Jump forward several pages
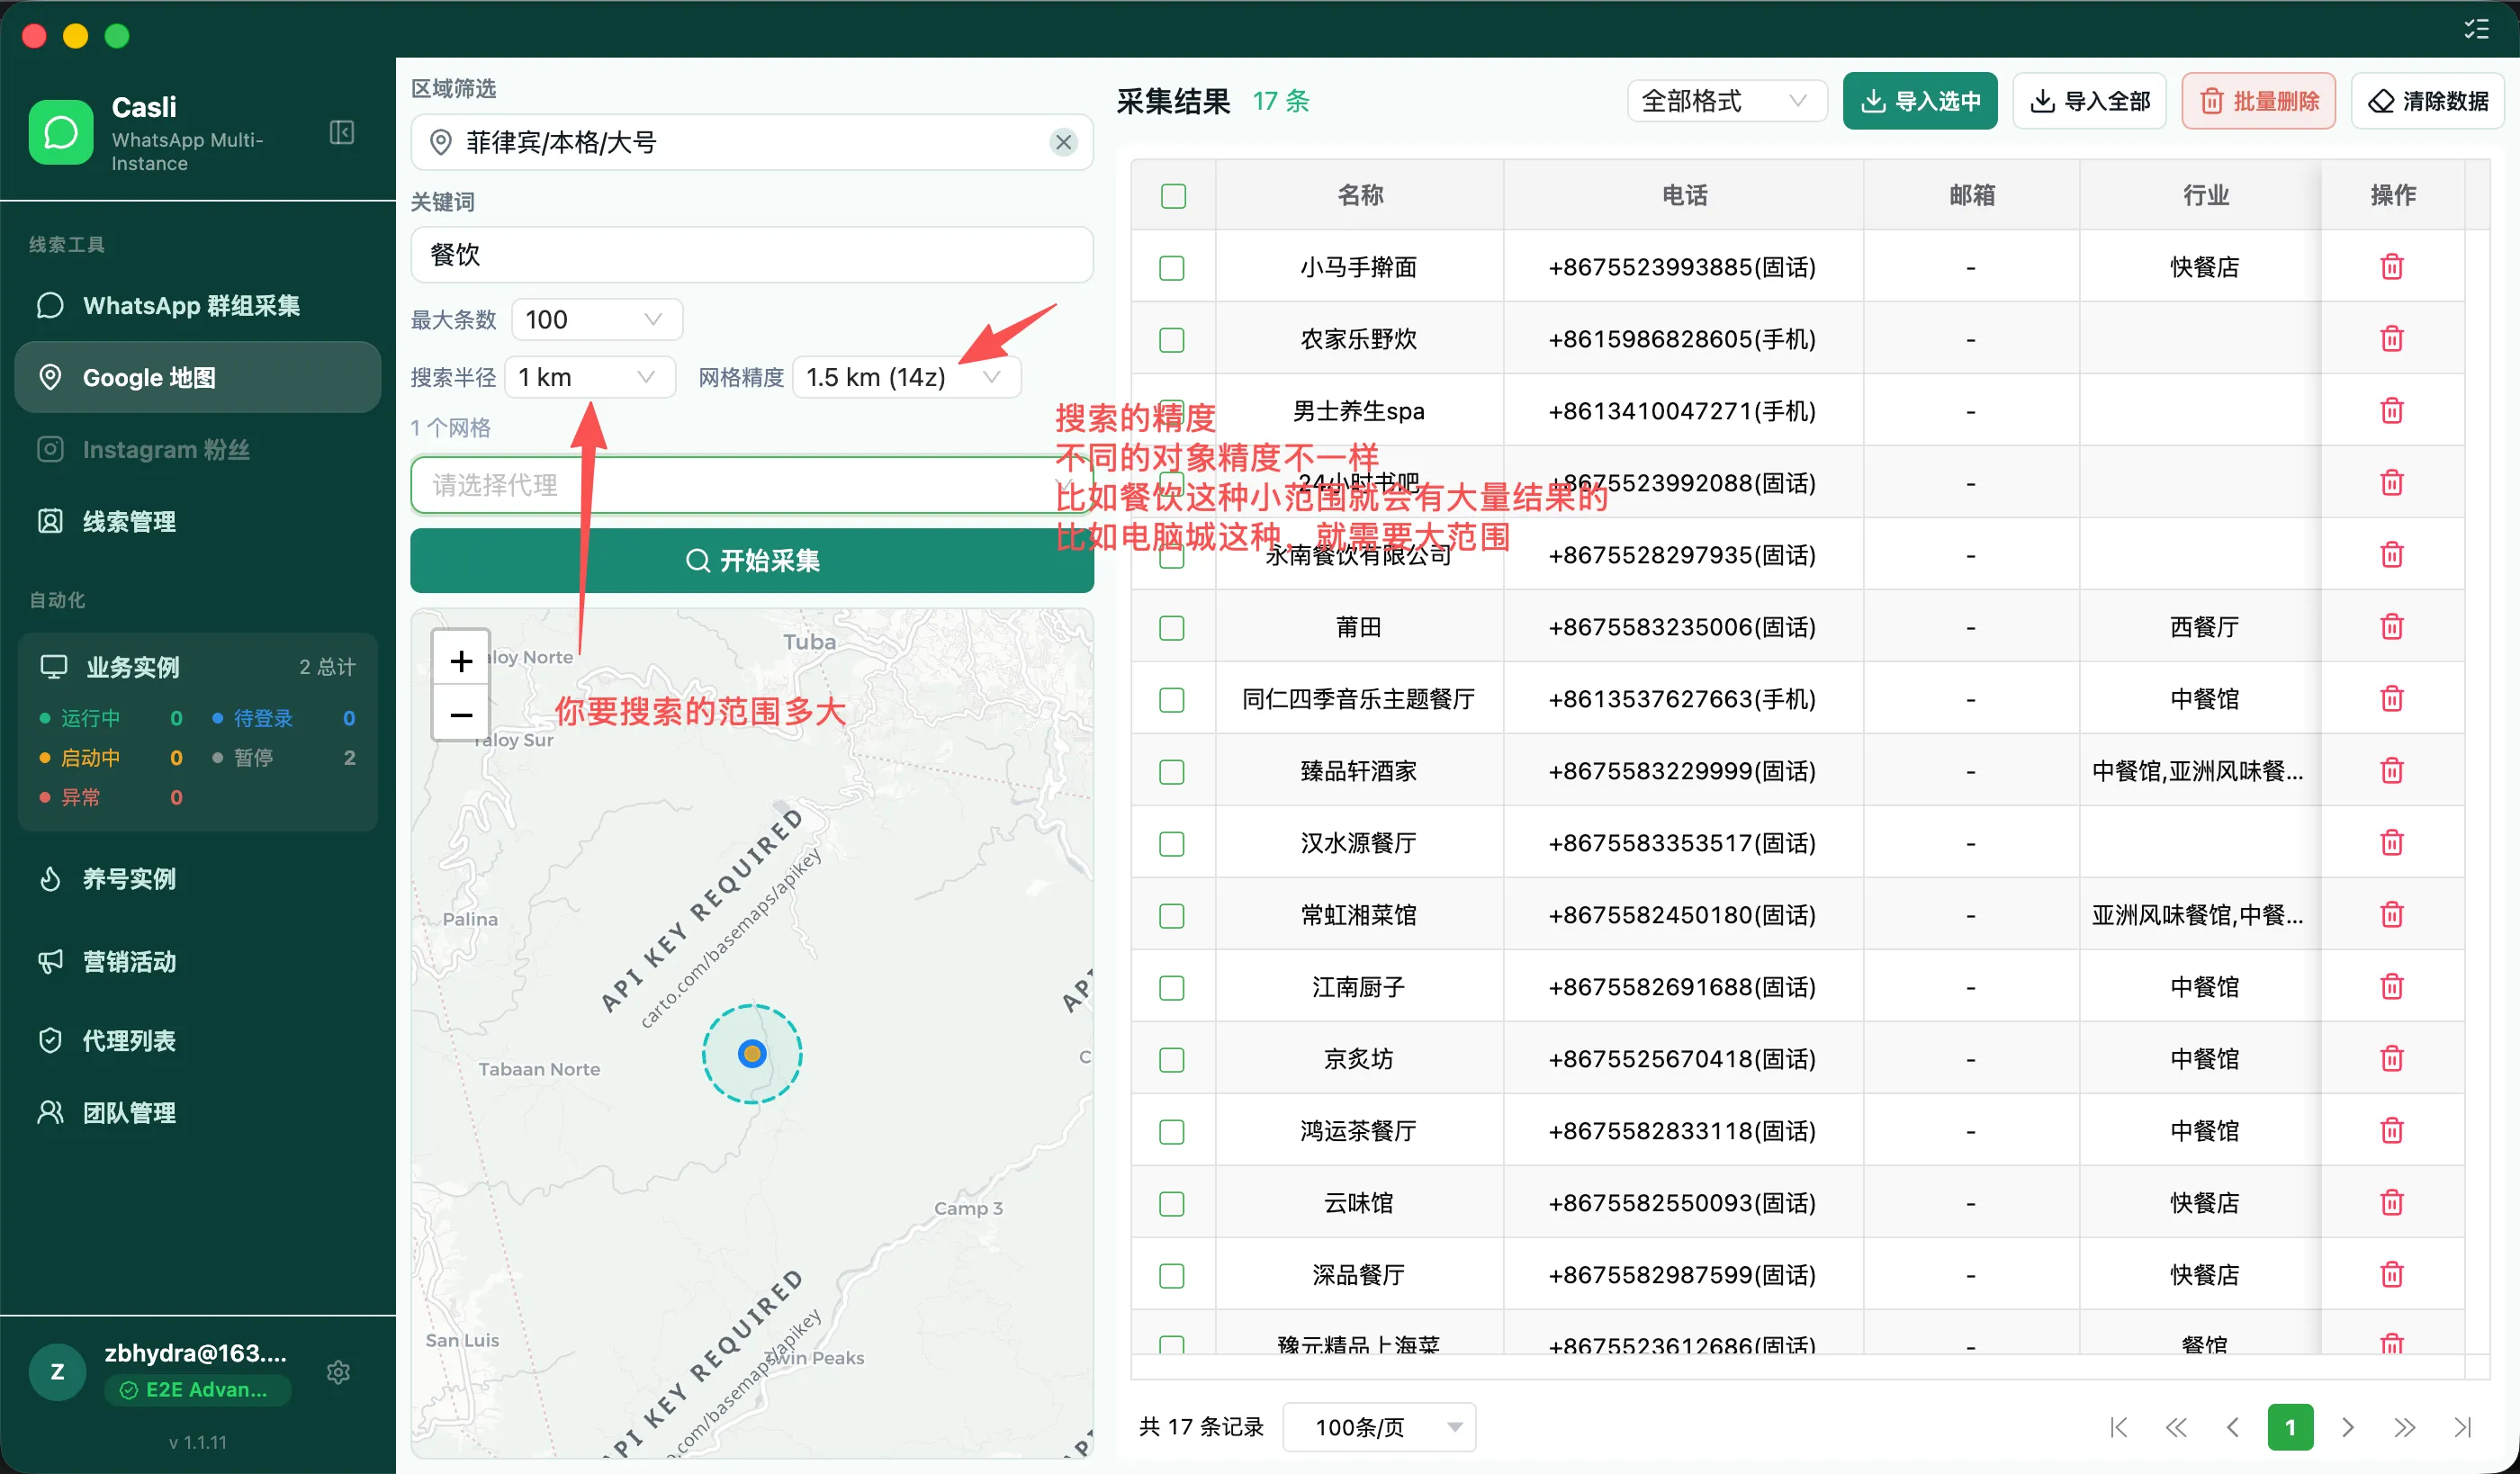The height and width of the screenshot is (1474, 2520). click(2404, 1427)
